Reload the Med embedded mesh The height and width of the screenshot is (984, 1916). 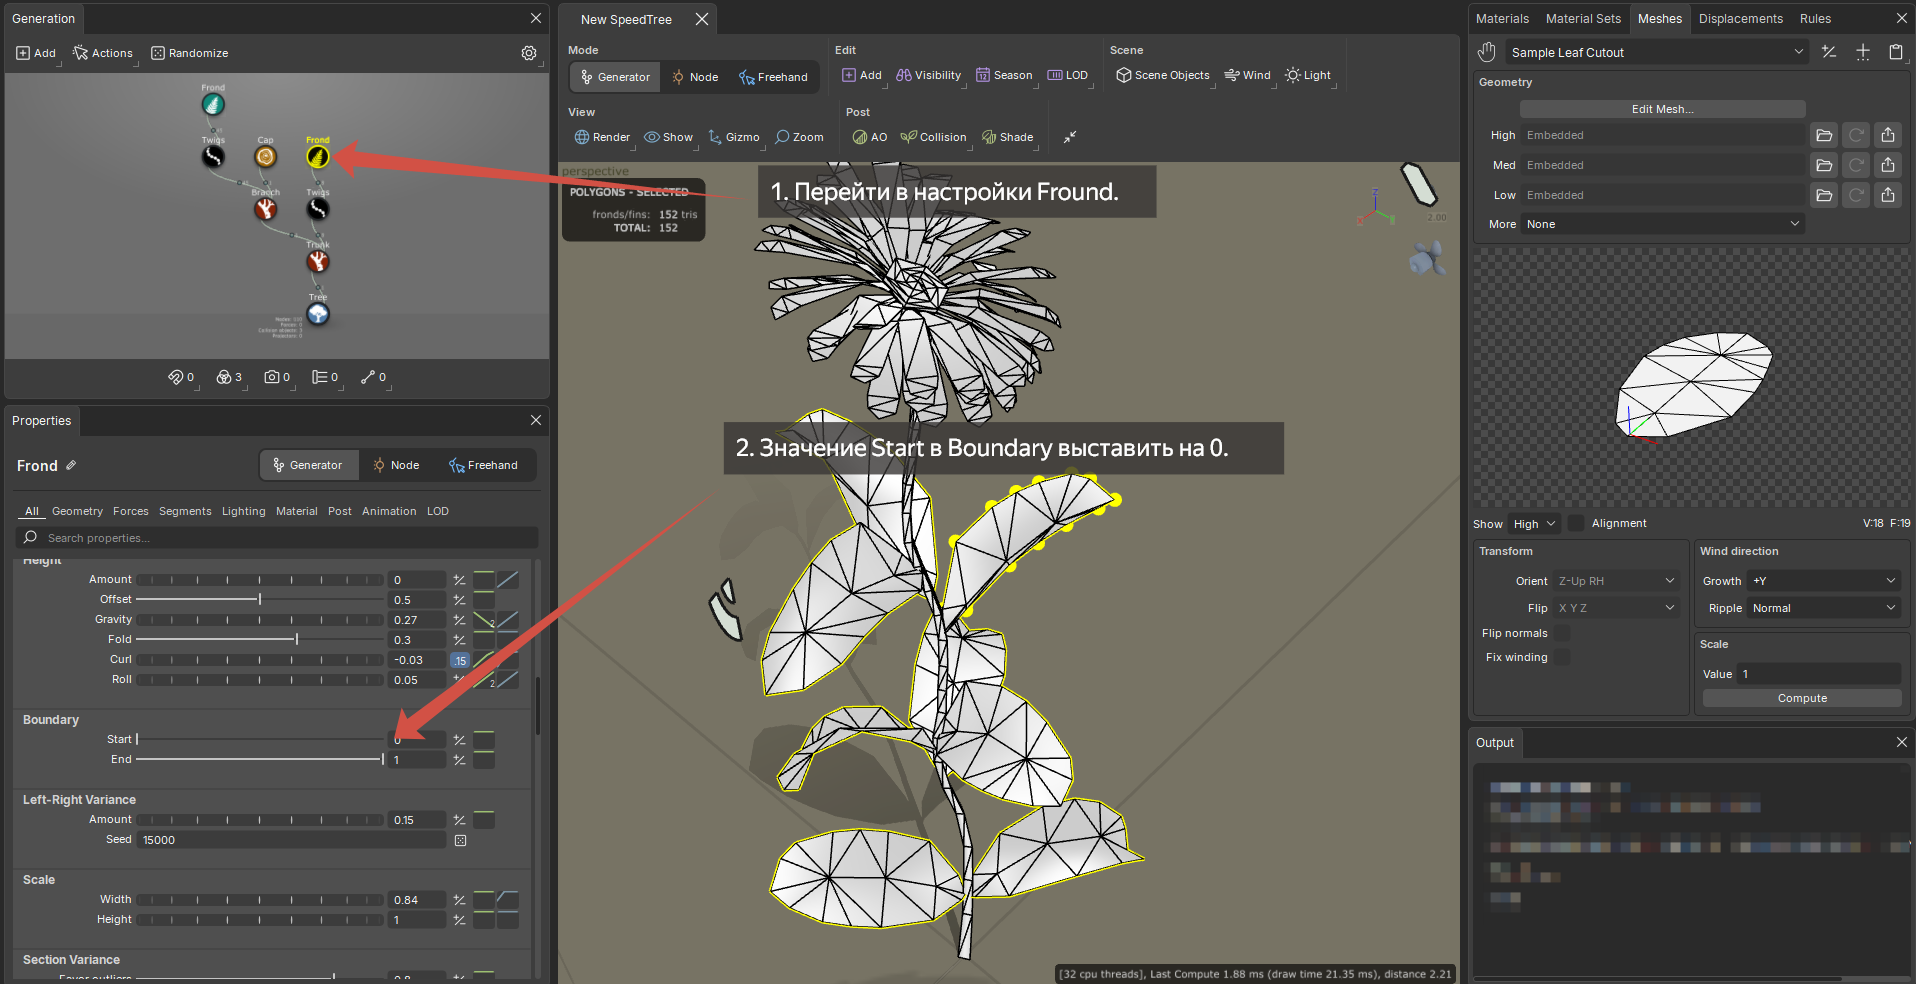pyautogui.click(x=1856, y=165)
